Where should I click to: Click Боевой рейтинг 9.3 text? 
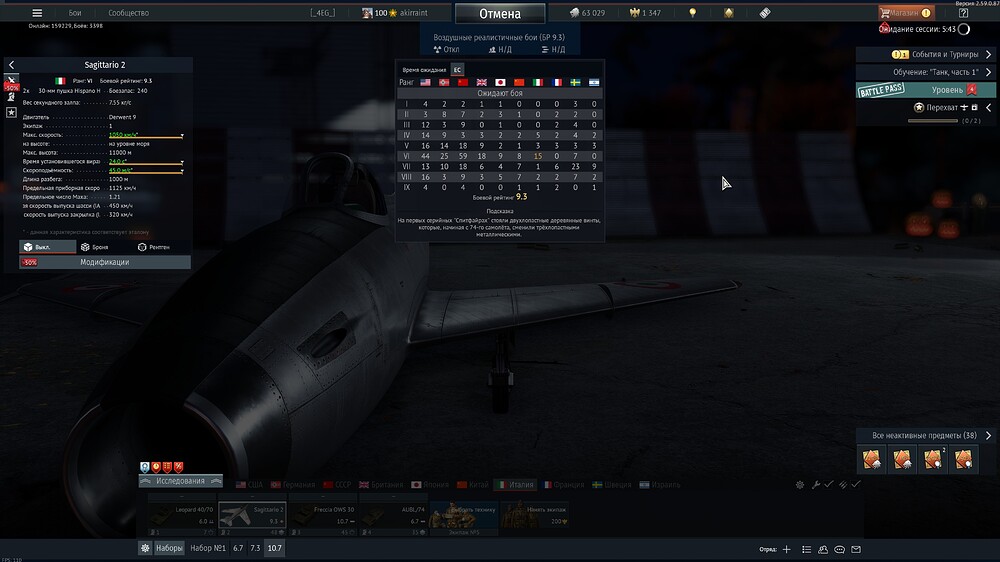coord(499,197)
